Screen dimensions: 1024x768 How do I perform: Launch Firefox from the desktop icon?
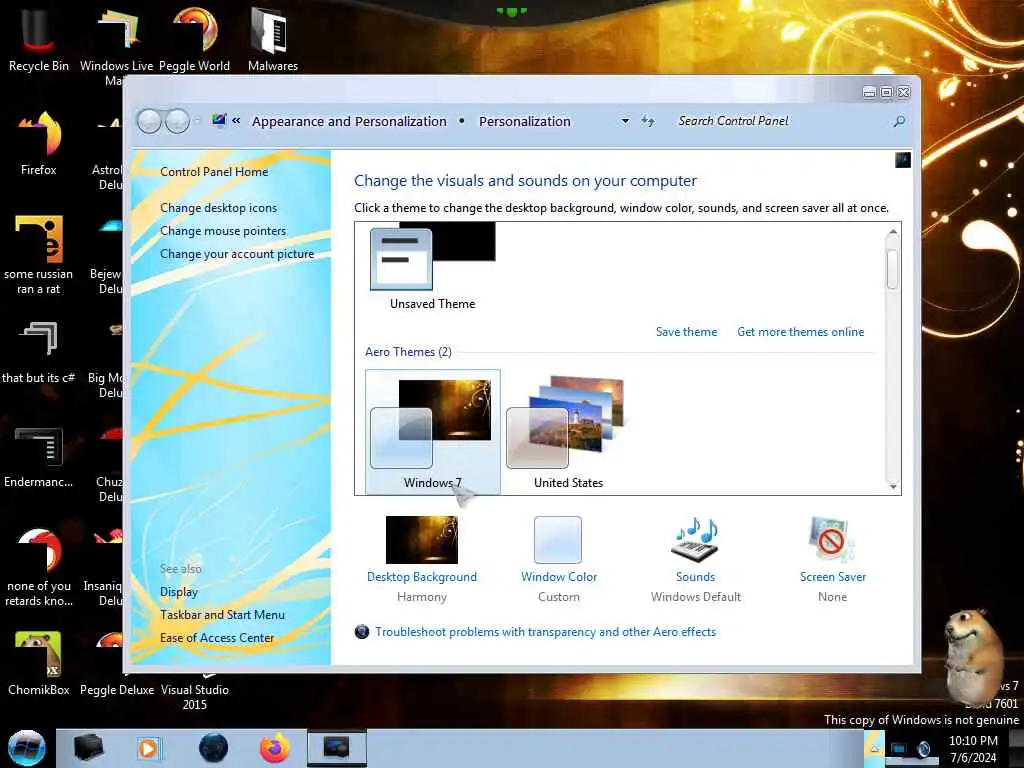(x=39, y=144)
